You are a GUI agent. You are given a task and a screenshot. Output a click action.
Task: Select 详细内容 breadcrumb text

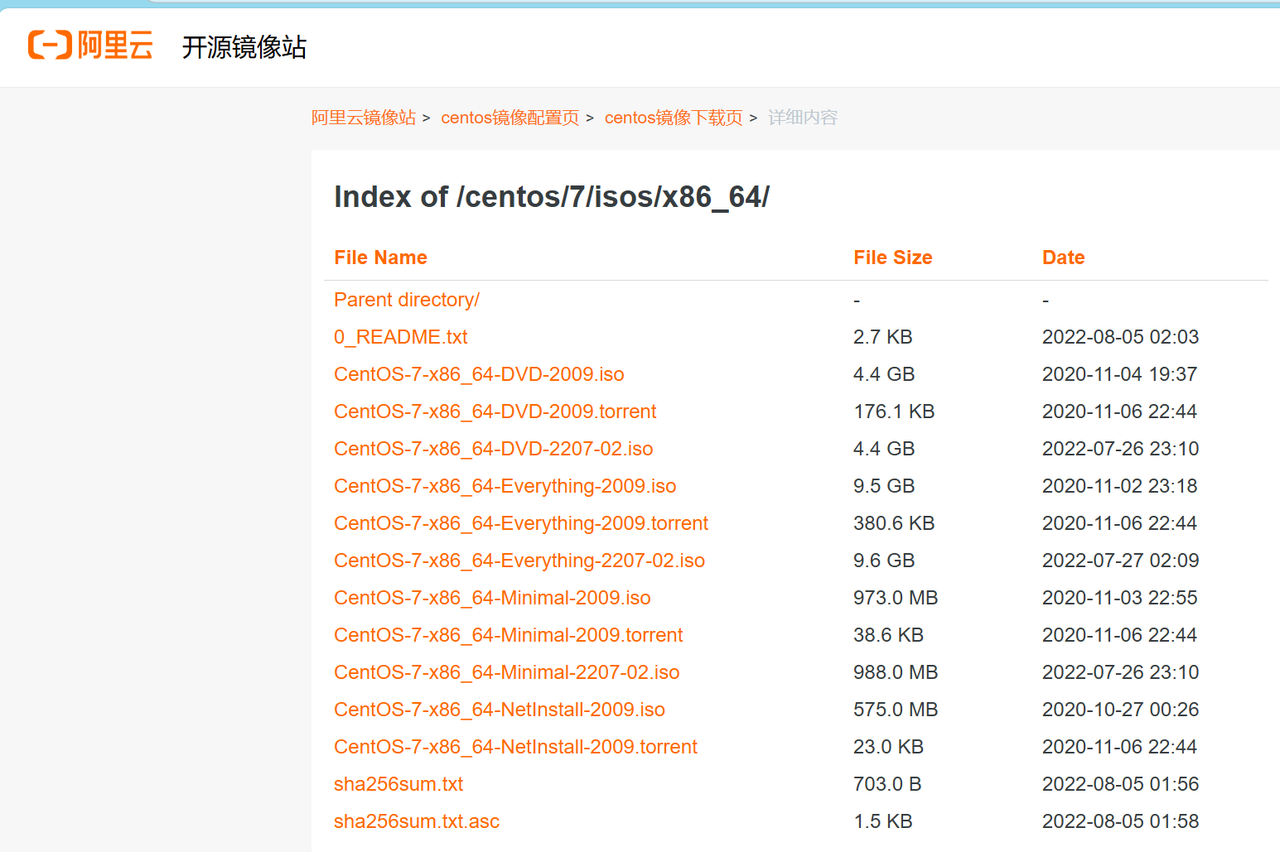click(803, 118)
